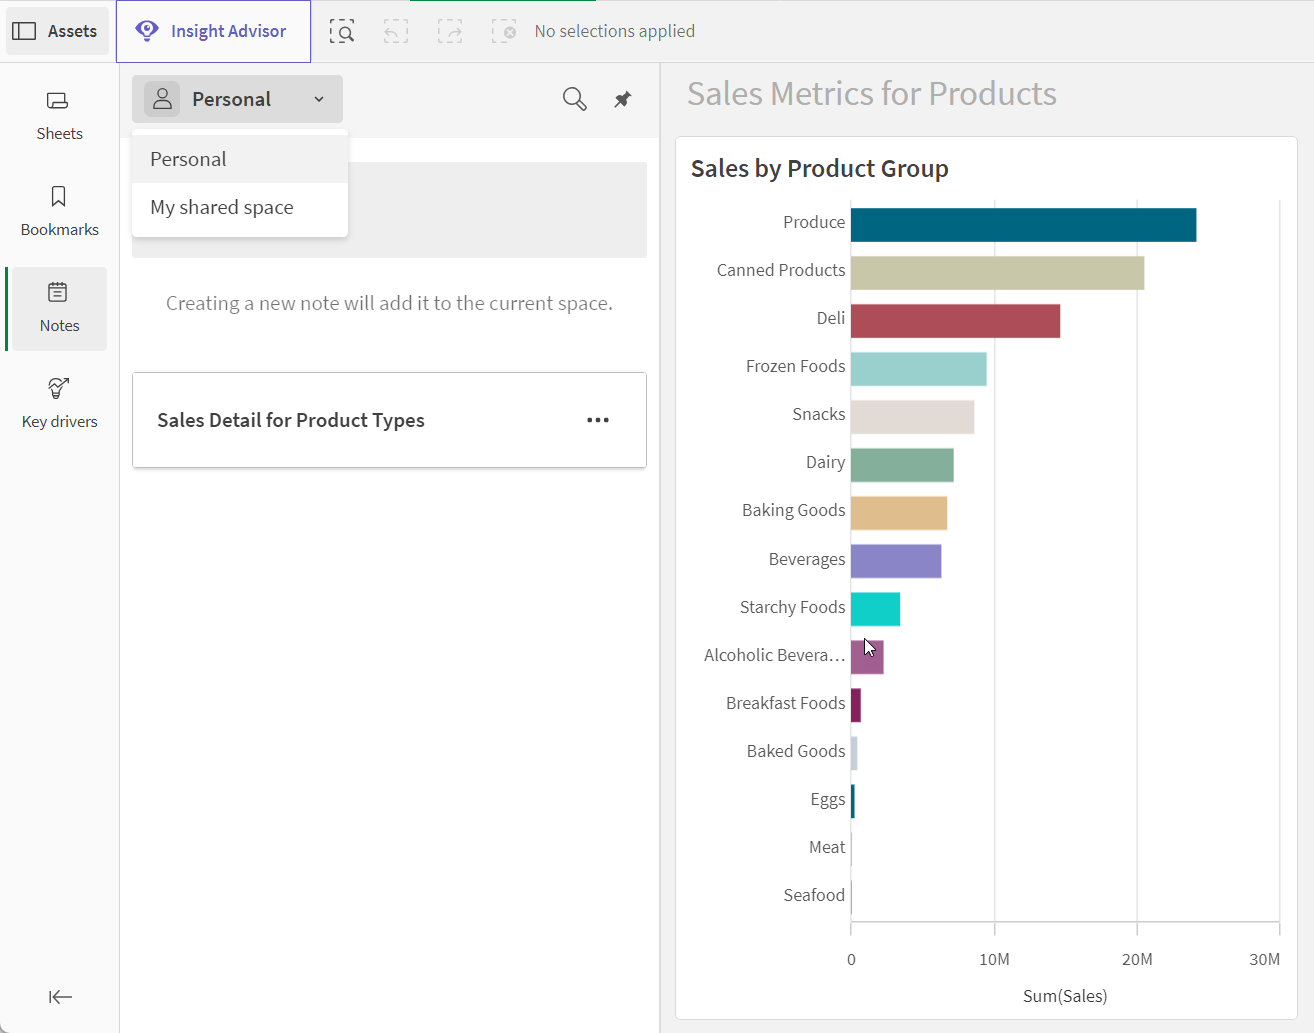Pin the notes panel
The width and height of the screenshot is (1314, 1033).
pos(622,99)
